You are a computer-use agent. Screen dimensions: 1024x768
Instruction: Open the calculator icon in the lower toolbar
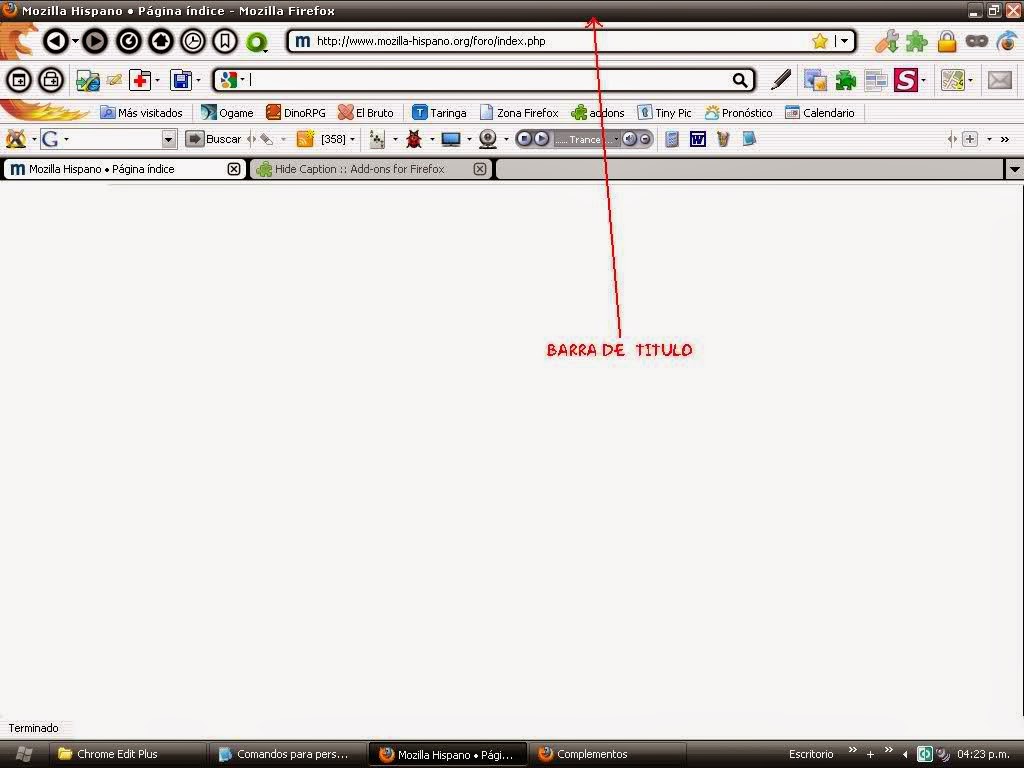670,139
